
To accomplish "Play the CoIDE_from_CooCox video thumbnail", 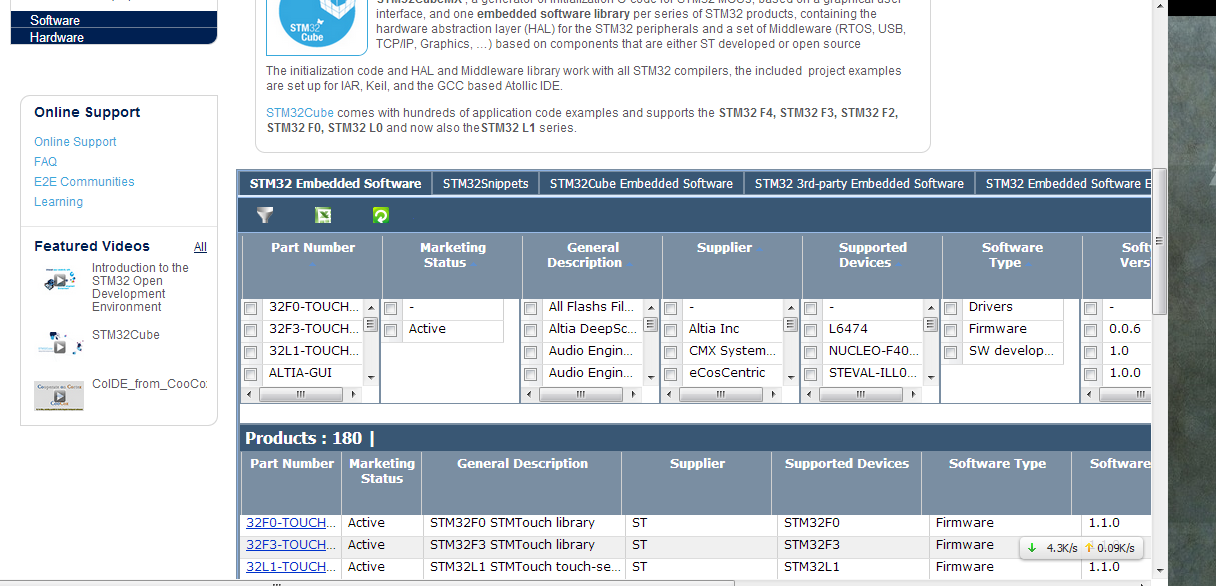I will point(59,395).
